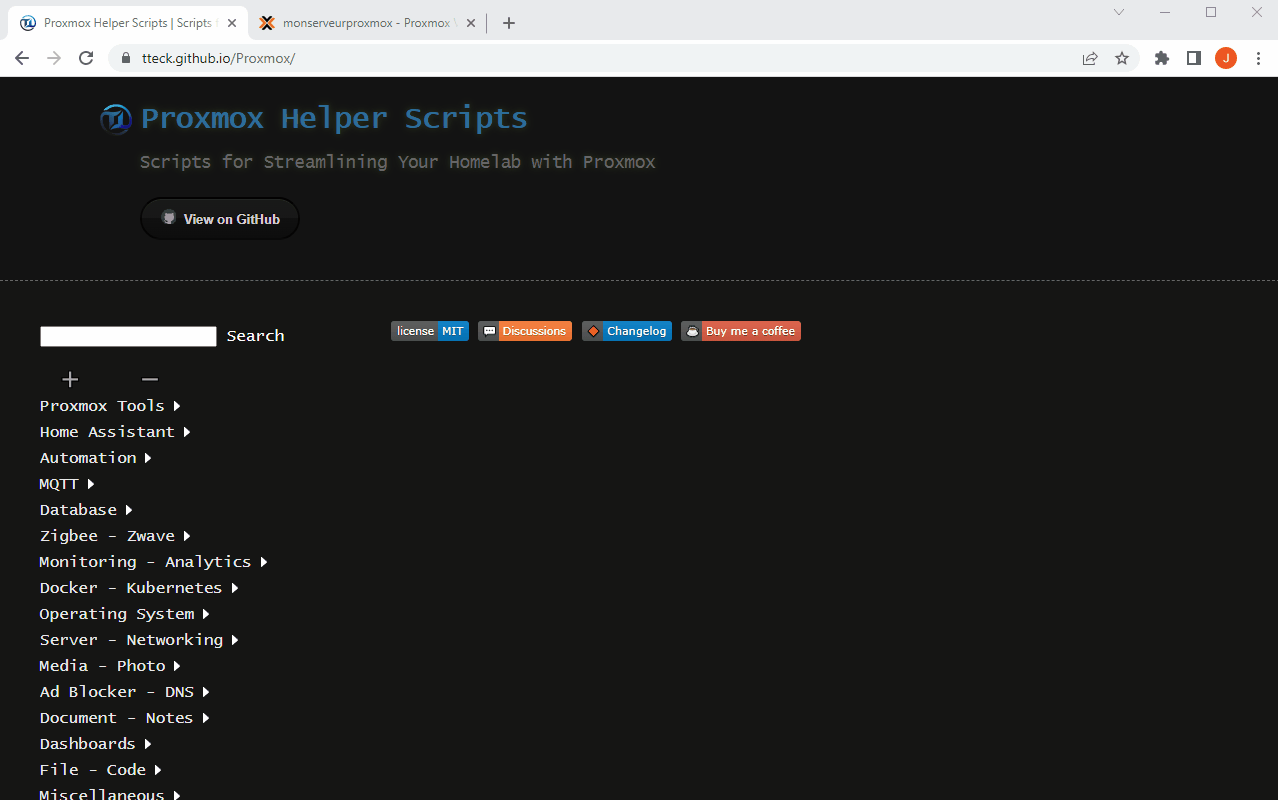Open the Chrome side panel icon
The width and height of the screenshot is (1278, 800).
coord(1193,58)
